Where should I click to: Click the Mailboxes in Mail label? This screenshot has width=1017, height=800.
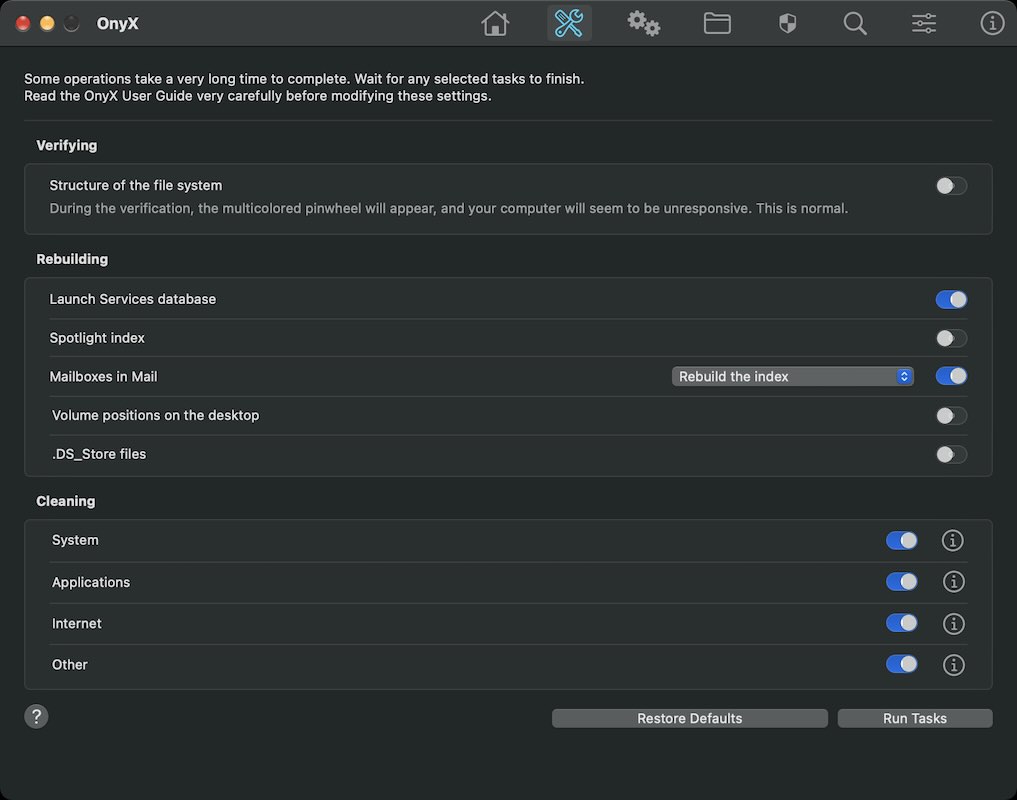pos(104,376)
